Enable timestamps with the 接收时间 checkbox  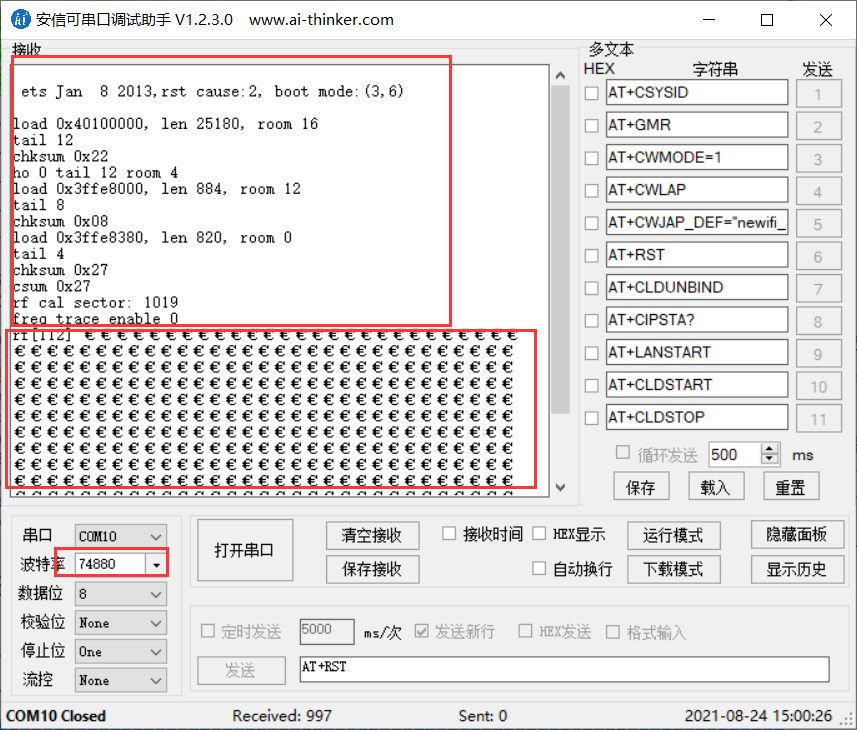(449, 533)
